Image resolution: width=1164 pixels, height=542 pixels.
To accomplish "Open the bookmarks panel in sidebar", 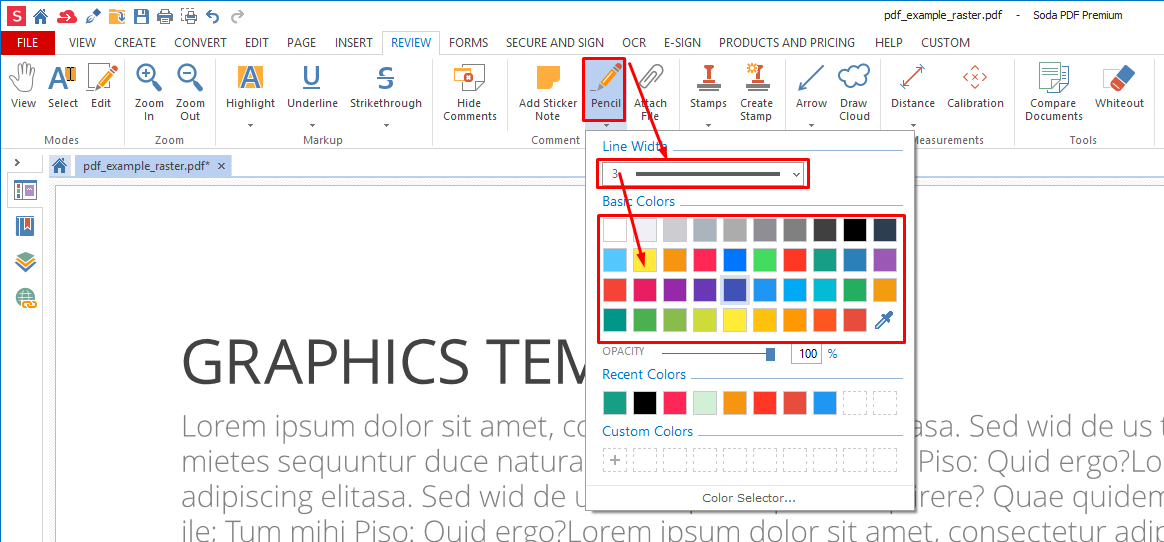I will pos(25,226).
